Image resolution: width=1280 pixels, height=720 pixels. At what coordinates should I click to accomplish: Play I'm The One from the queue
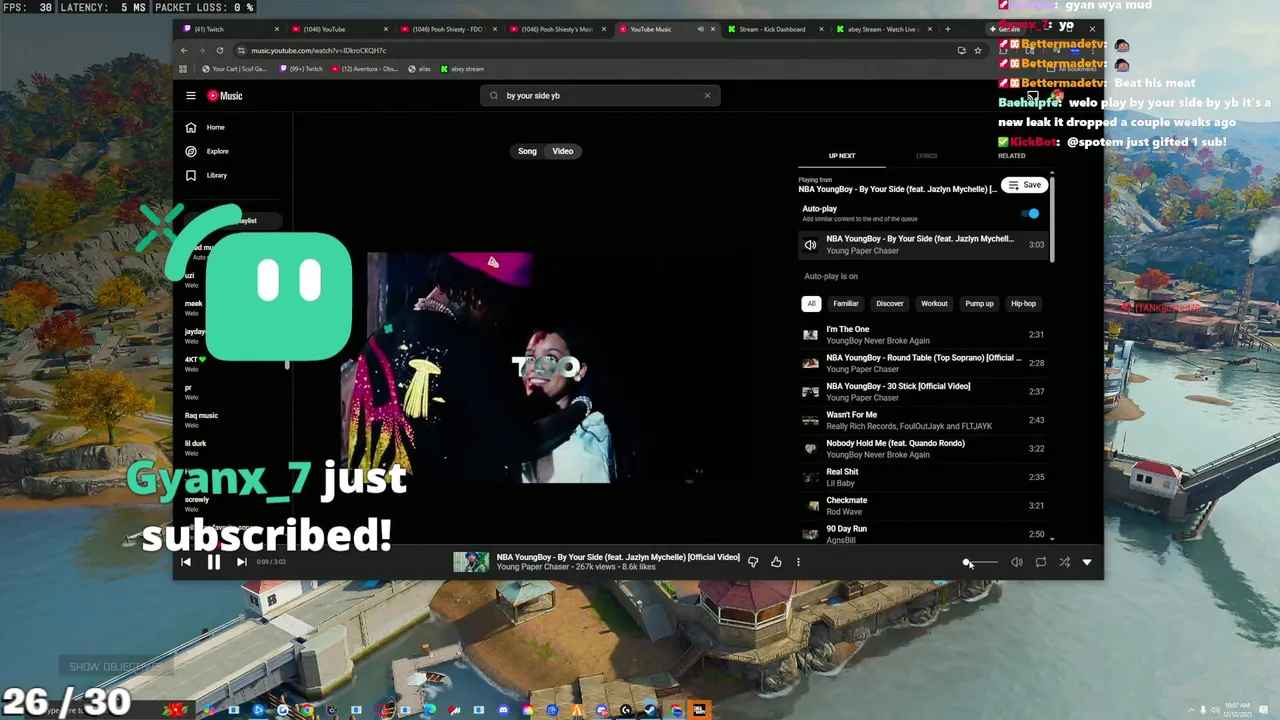924,335
